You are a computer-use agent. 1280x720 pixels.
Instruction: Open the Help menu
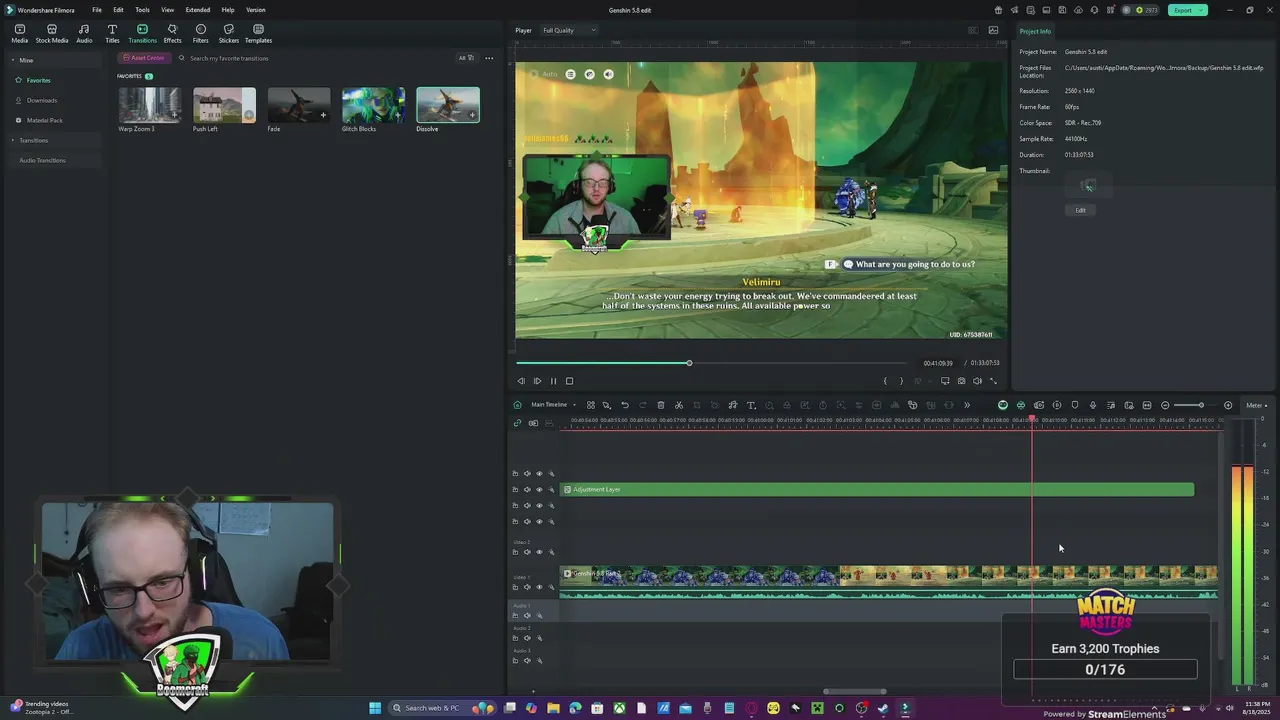(228, 10)
